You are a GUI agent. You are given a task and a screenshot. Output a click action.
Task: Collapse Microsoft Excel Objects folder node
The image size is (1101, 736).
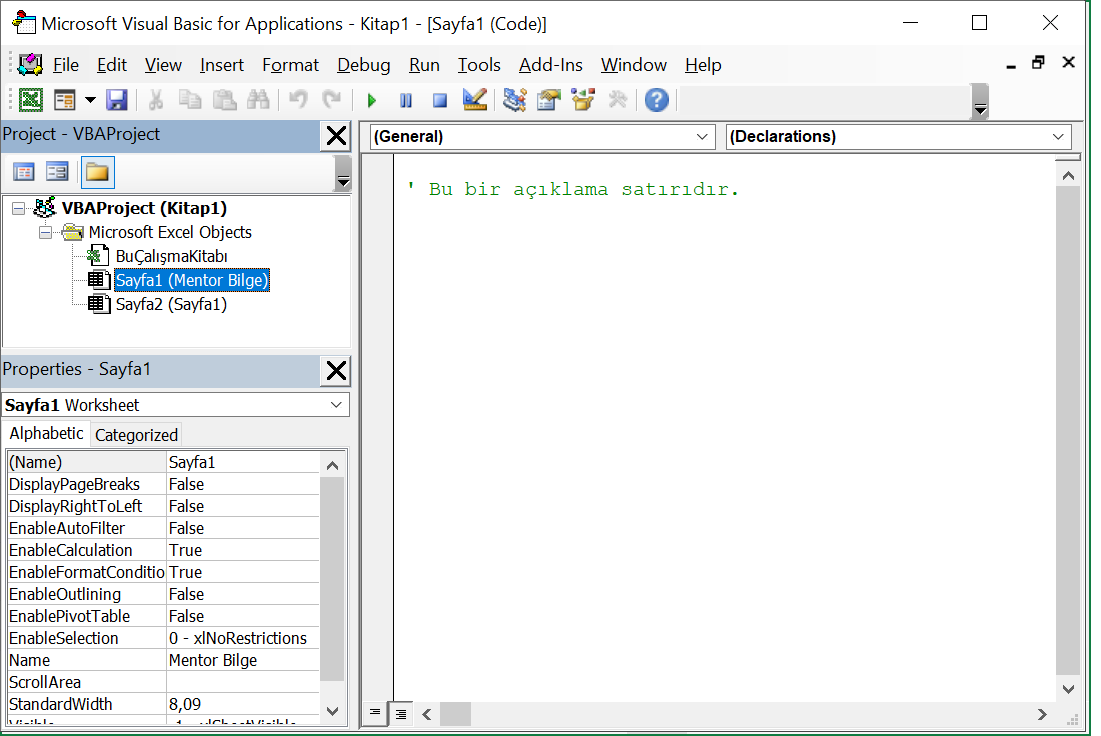46,232
